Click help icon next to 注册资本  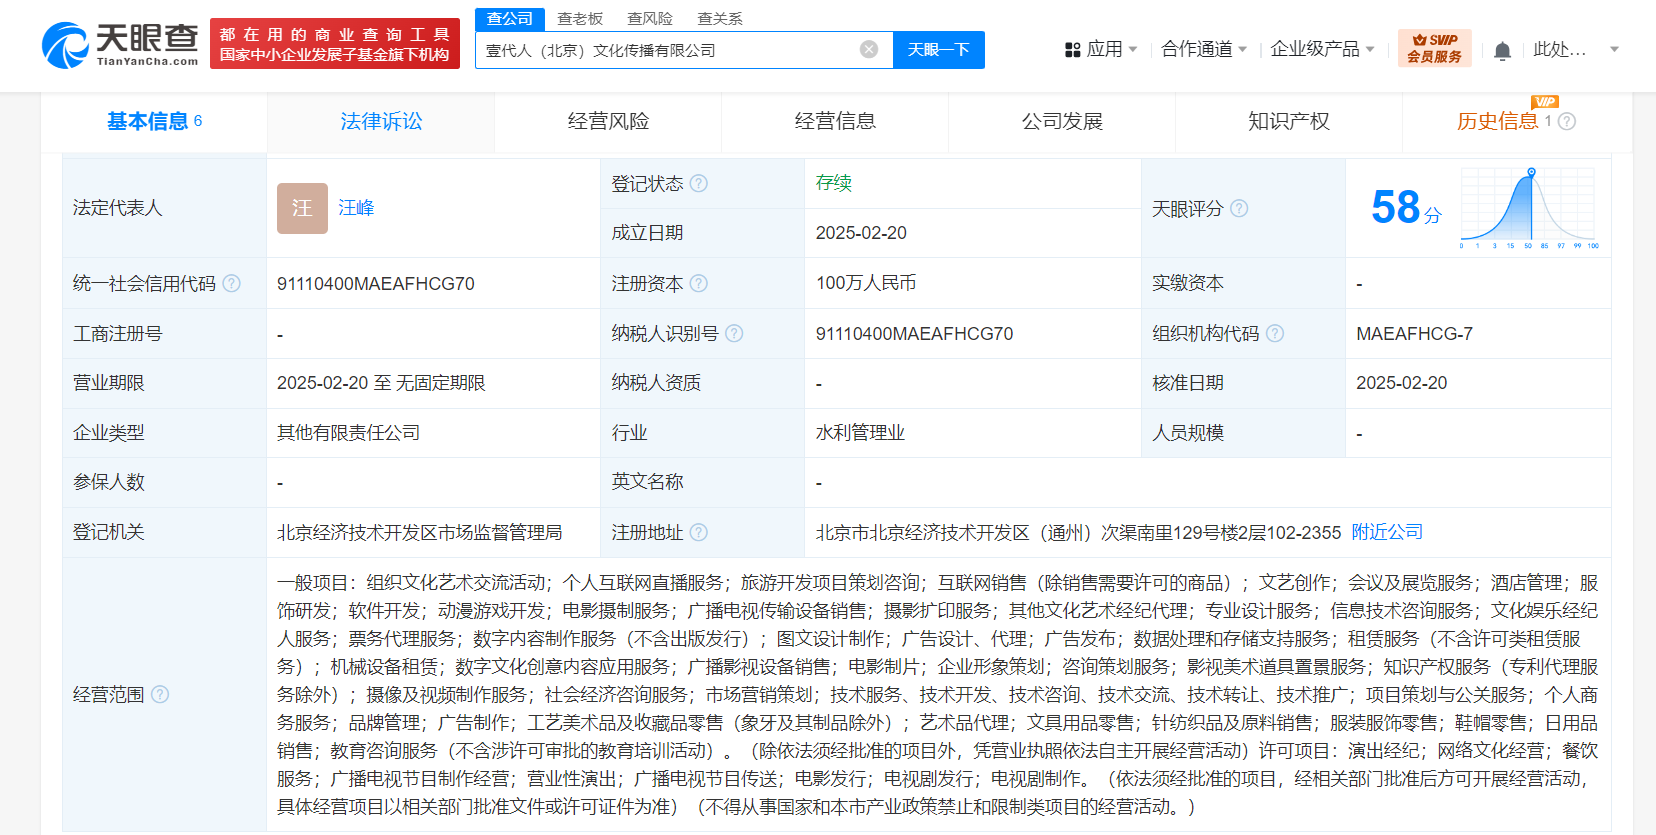click(699, 283)
